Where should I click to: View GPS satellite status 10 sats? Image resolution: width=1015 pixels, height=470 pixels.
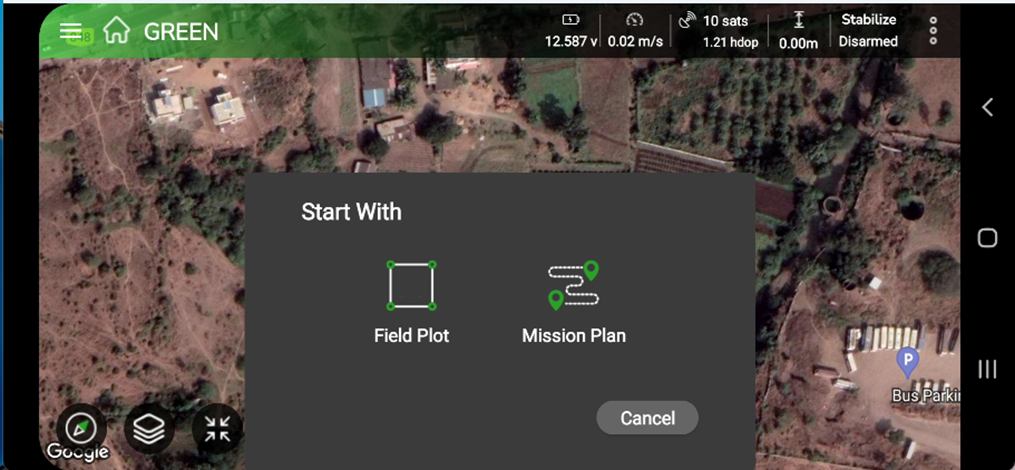719,31
